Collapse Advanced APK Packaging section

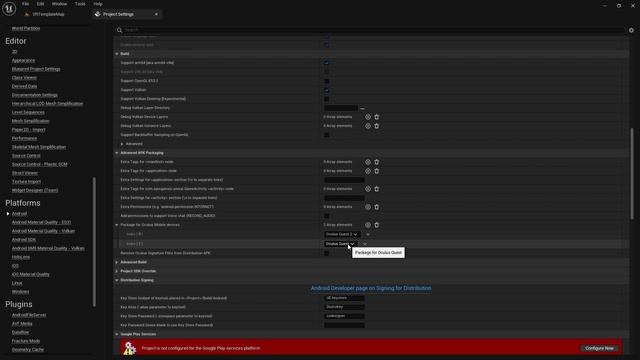point(117,153)
